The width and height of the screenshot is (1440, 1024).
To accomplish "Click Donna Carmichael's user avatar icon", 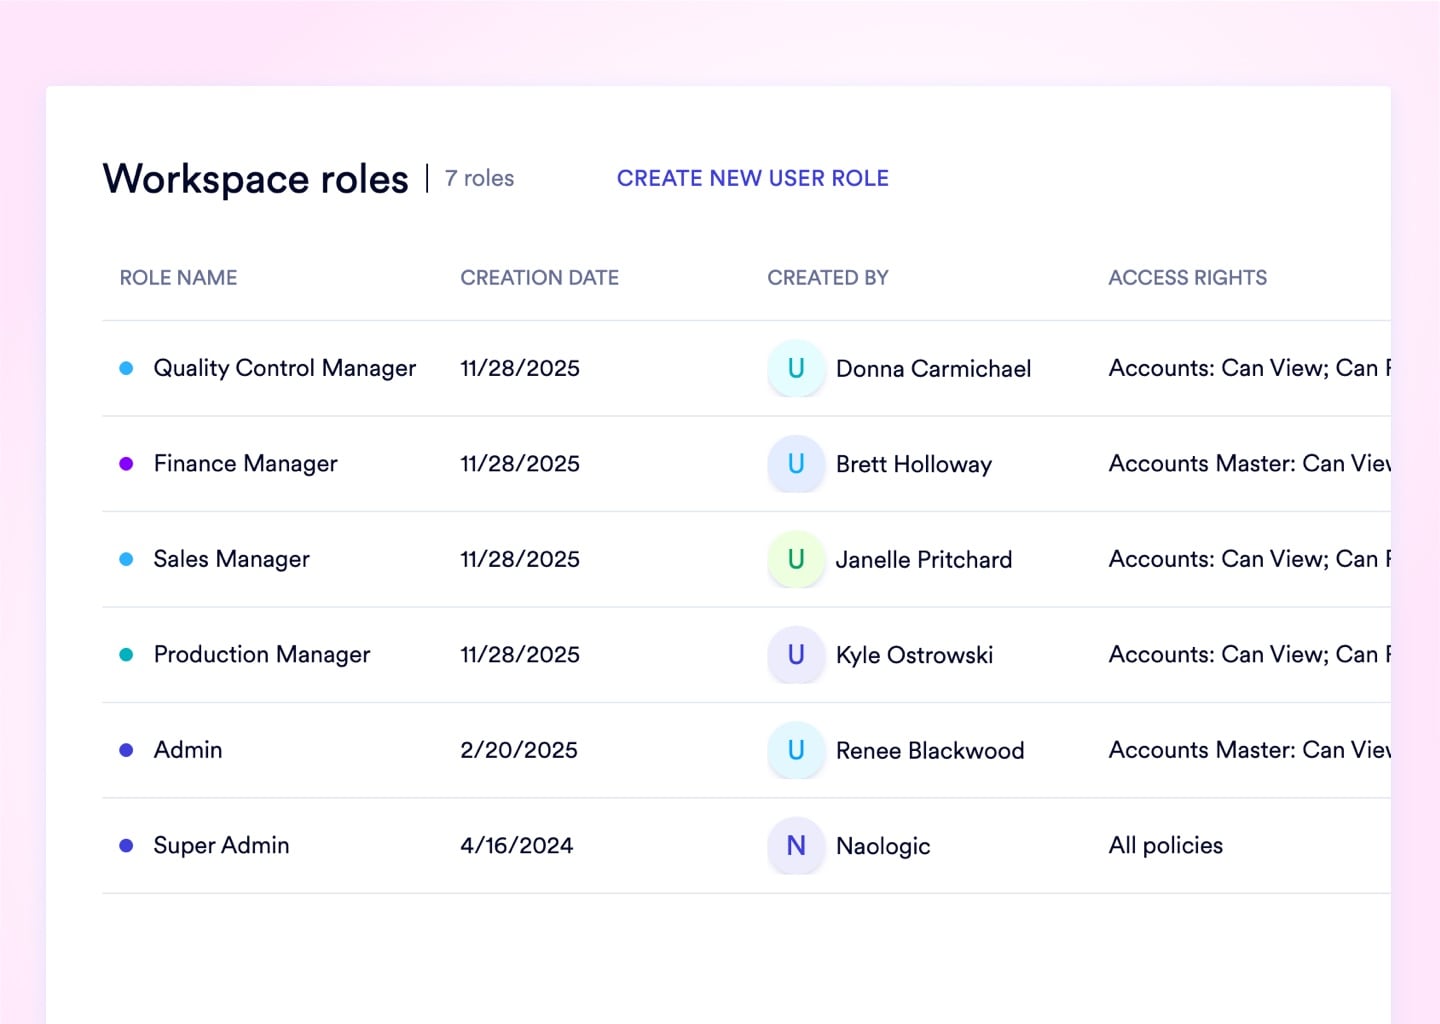I will (x=796, y=368).
